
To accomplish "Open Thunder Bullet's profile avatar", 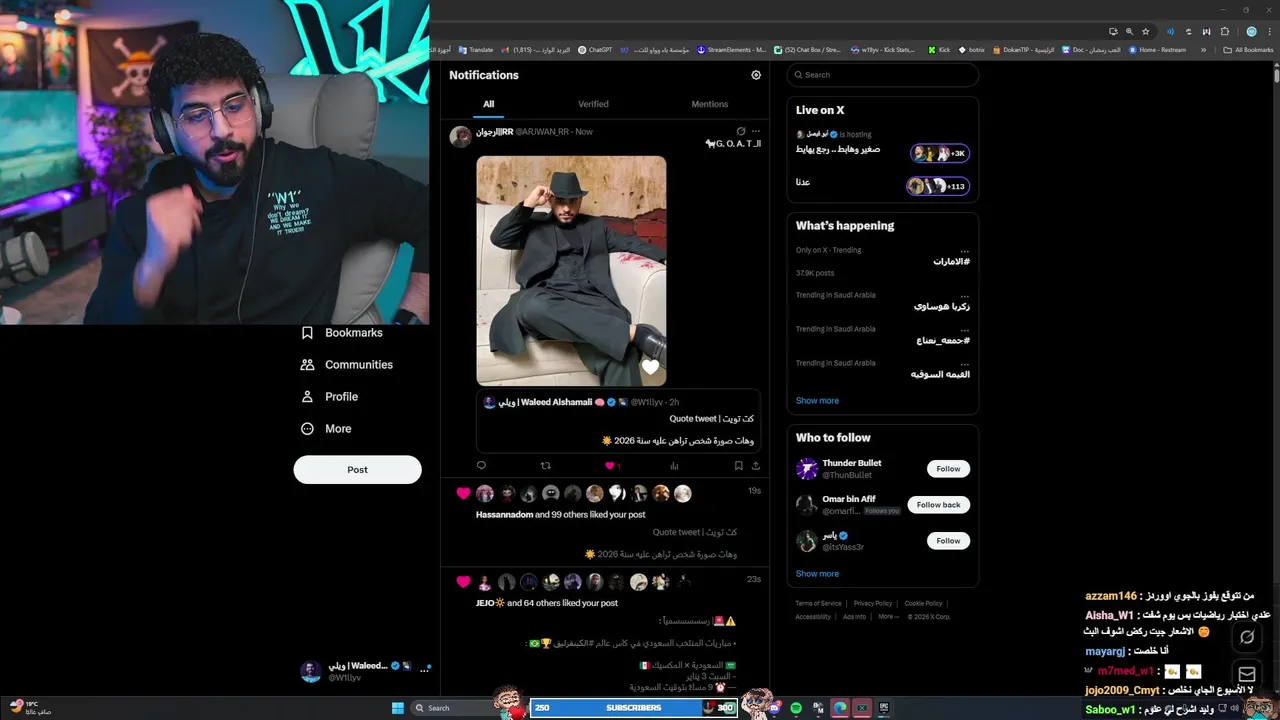I will [x=807, y=469].
